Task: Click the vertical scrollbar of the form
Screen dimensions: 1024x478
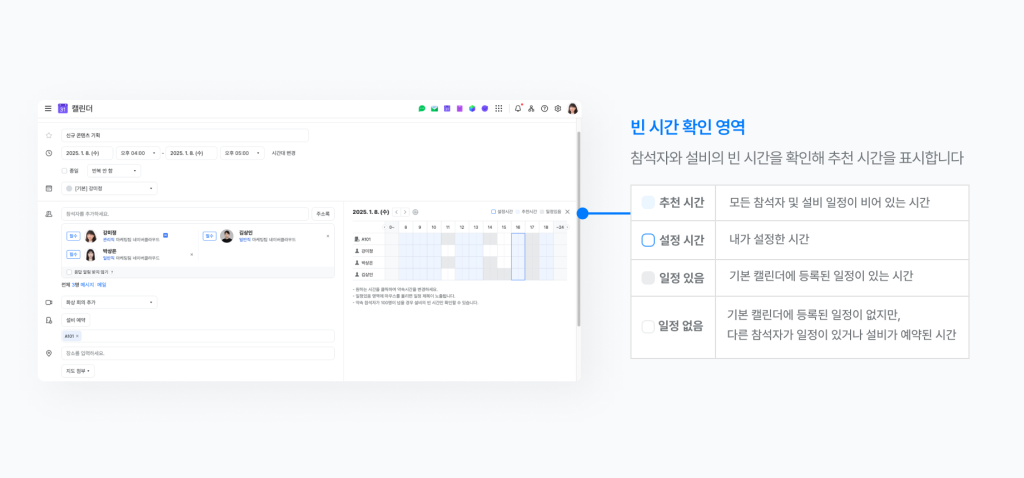Action: [x=578, y=229]
